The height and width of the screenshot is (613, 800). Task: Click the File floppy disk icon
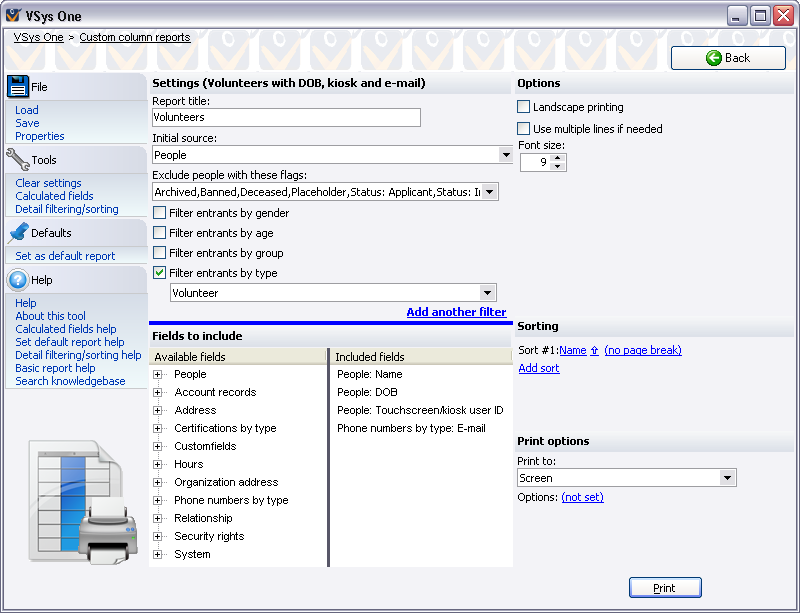(x=18, y=87)
